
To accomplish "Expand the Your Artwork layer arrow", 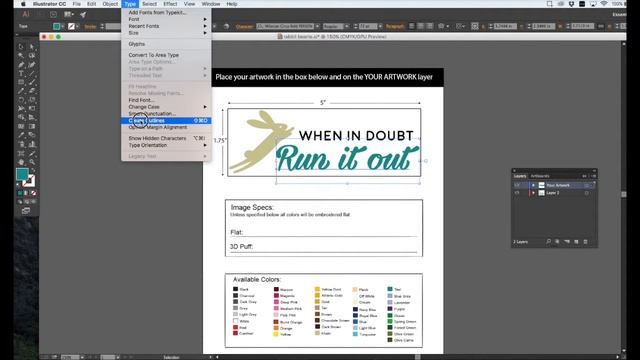I will 533,185.
